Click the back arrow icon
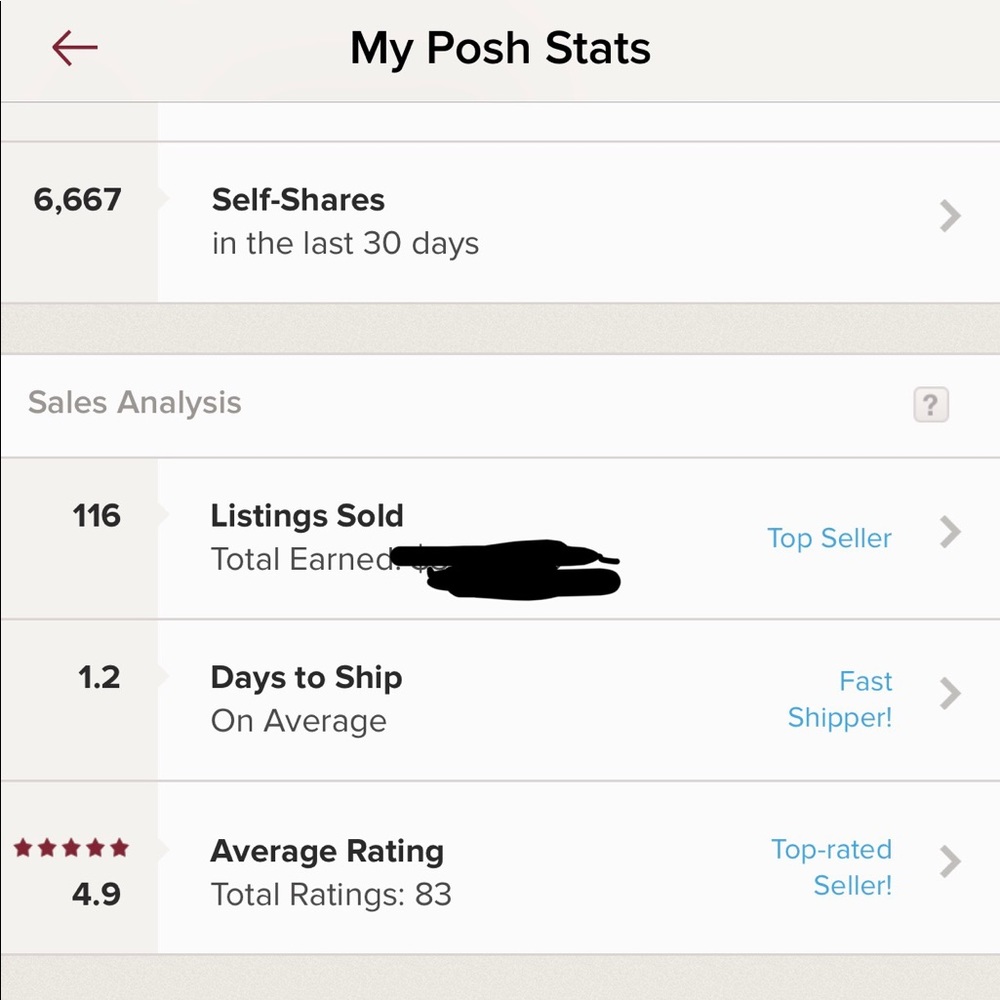Viewport: 1000px width, 1000px height. coord(74,48)
